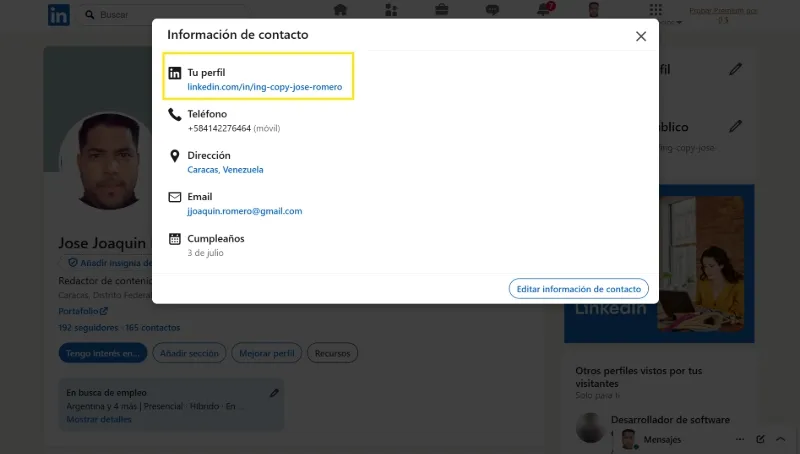Click Editar información de contacto button
Image resolution: width=800 pixels, height=454 pixels.
[x=579, y=289]
